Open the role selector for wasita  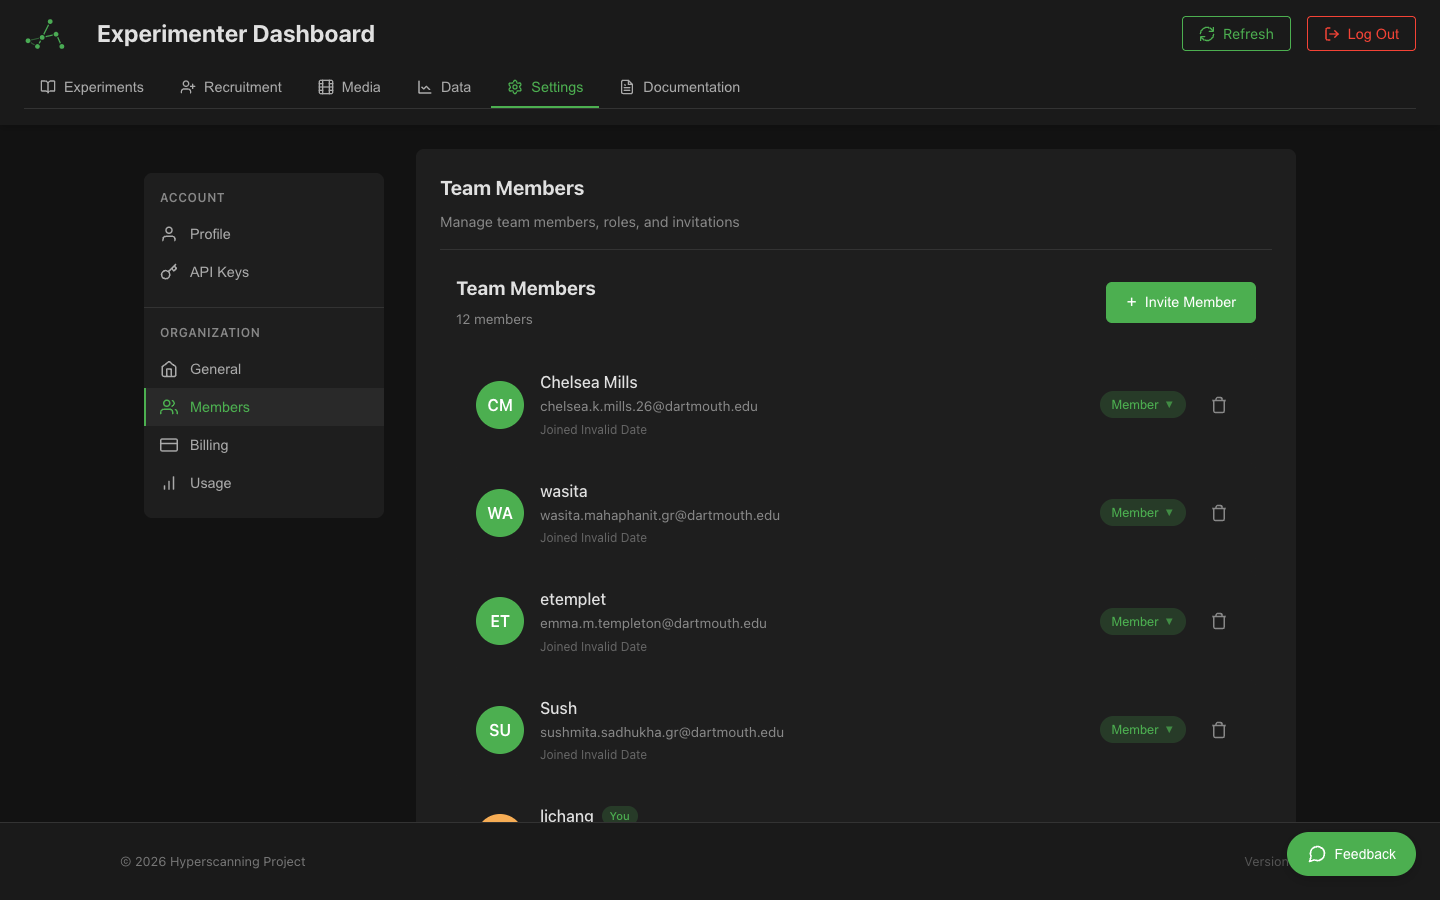click(x=1142, y=512)
